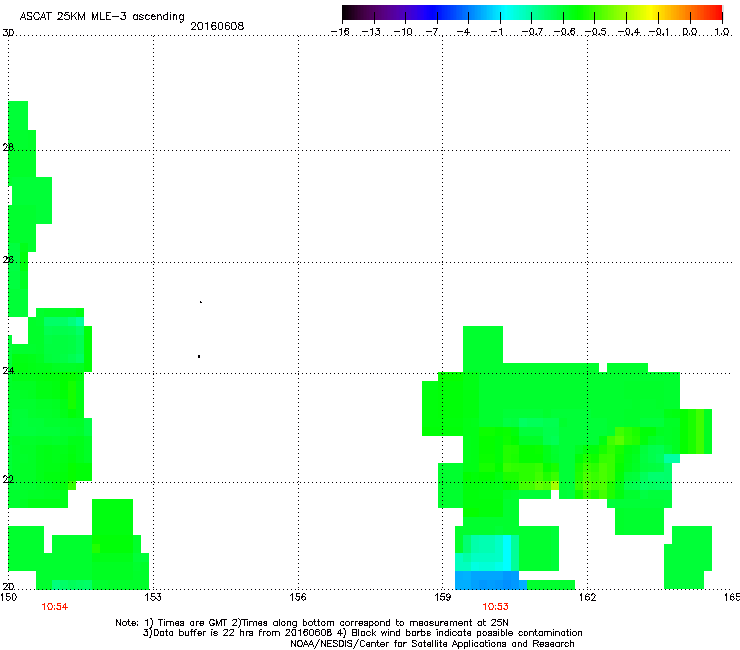Select the "-10" color scale label
This screenshot has height=650, width=740.
point(403,32)
